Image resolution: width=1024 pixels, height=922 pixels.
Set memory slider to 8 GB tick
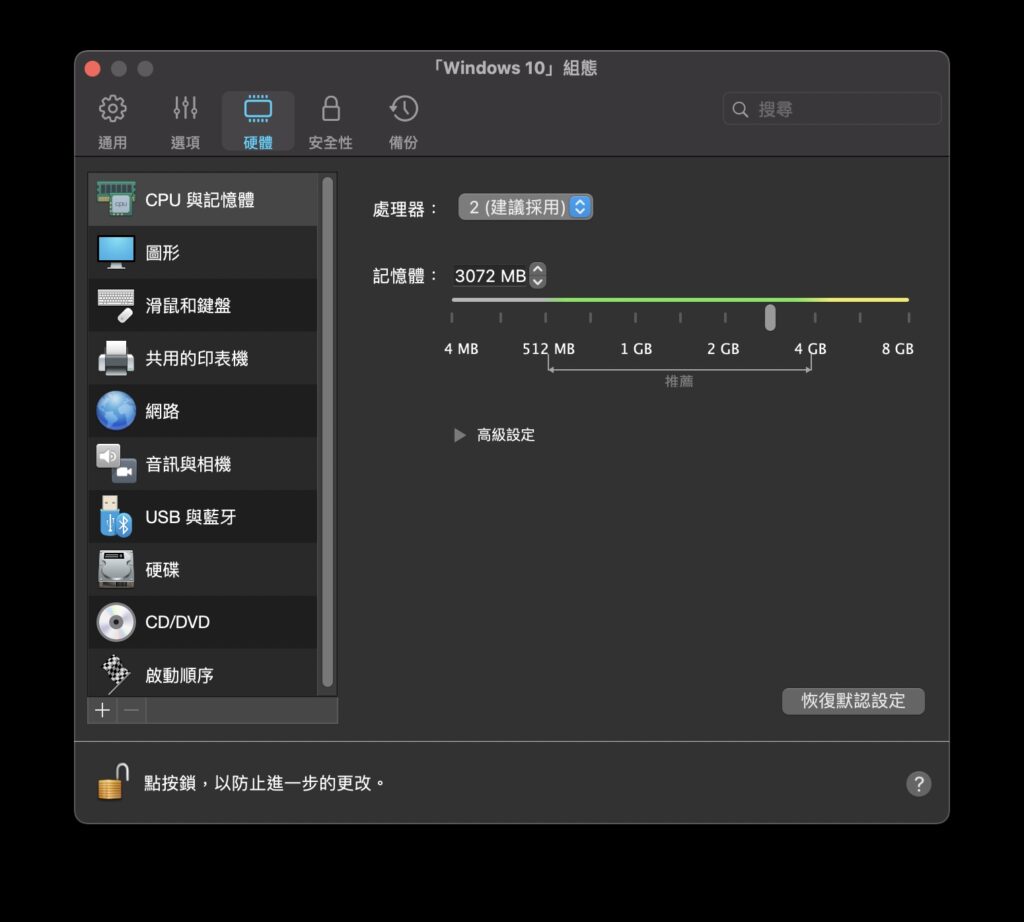[x=908, y=317]
